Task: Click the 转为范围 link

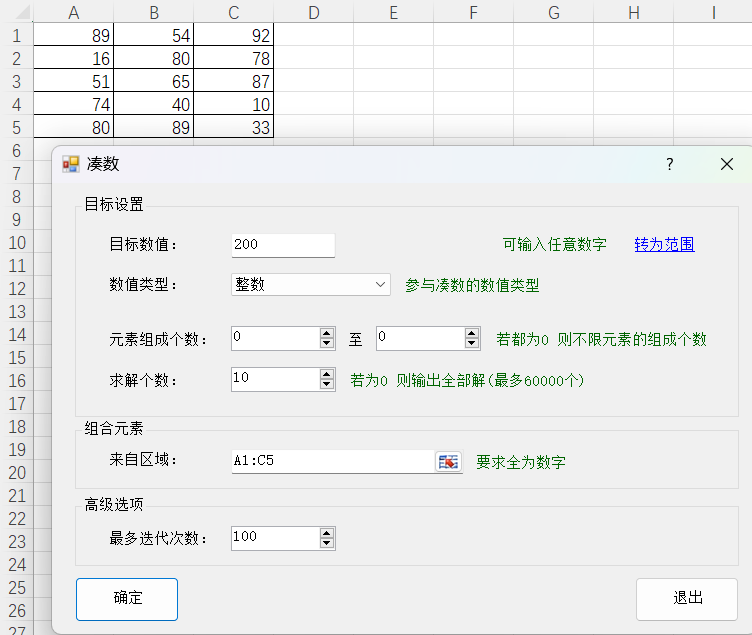Action: pos(664,244)
